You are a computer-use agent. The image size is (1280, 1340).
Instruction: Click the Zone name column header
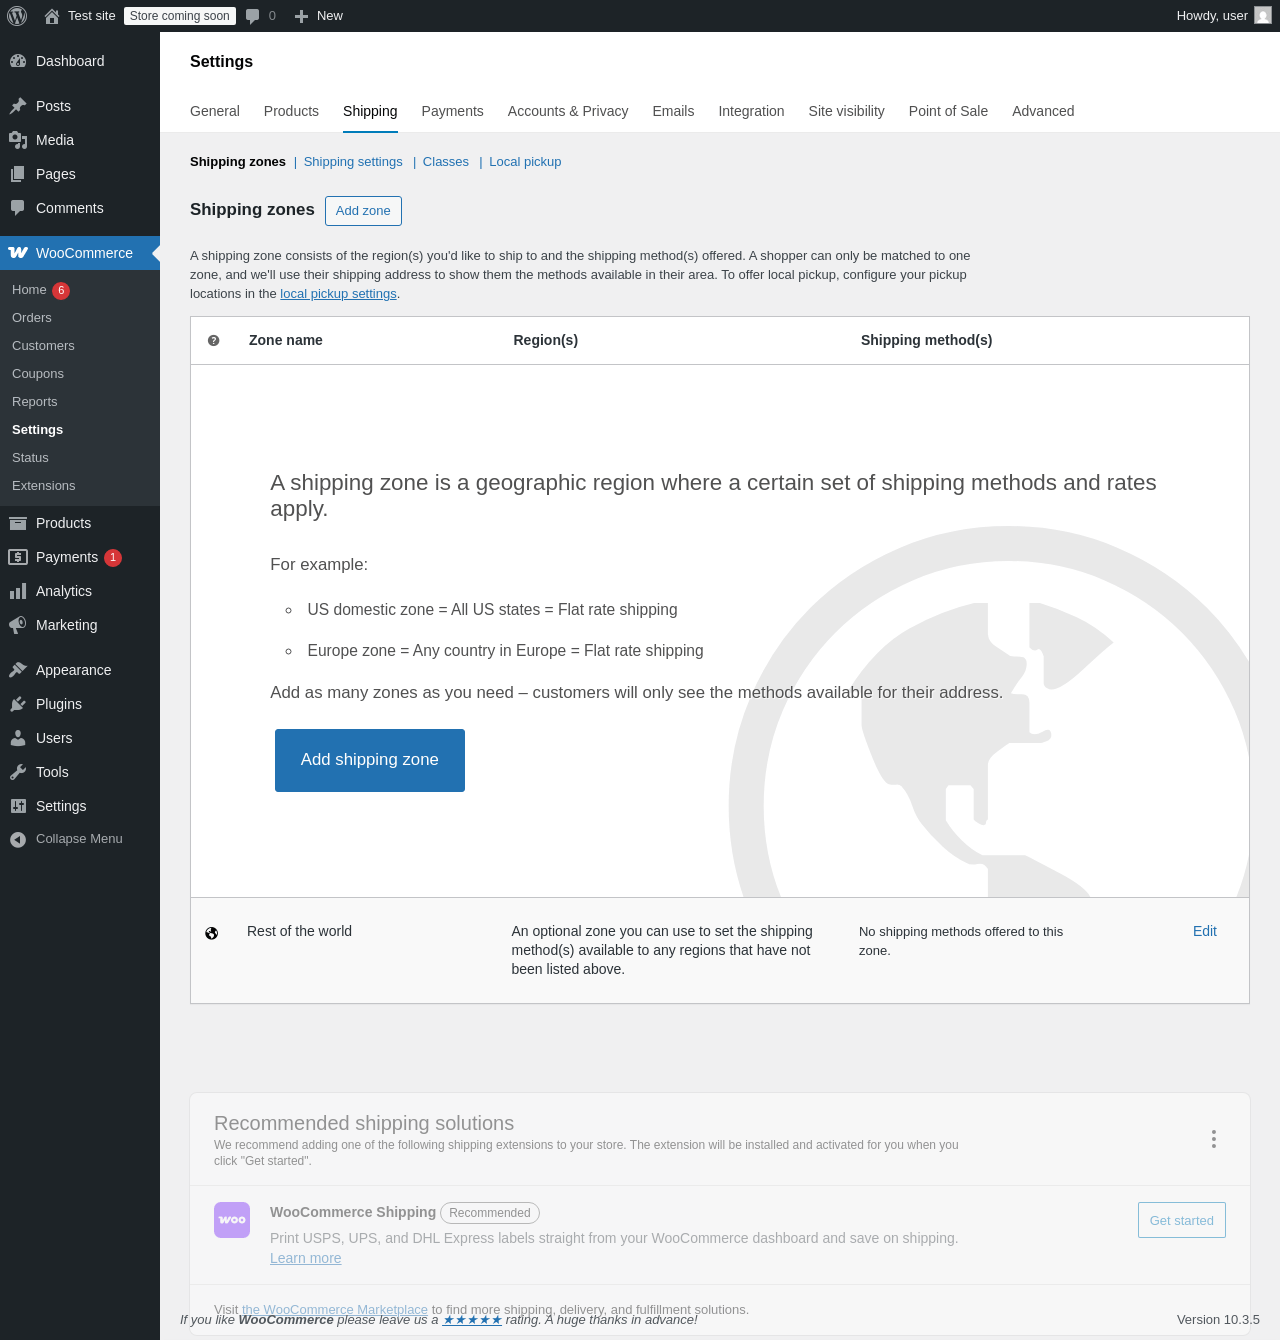click(286, 340)
